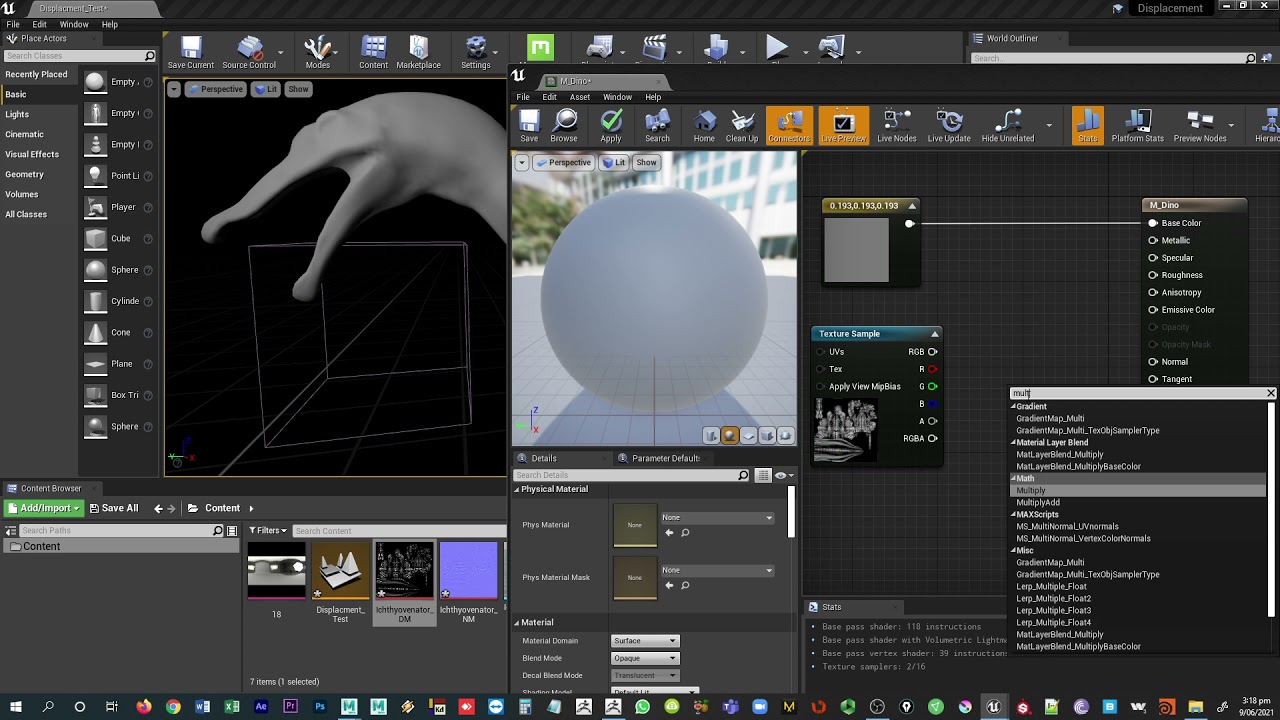
Task: Open Material Domain Surface dropdown
Action: point(644,641)
